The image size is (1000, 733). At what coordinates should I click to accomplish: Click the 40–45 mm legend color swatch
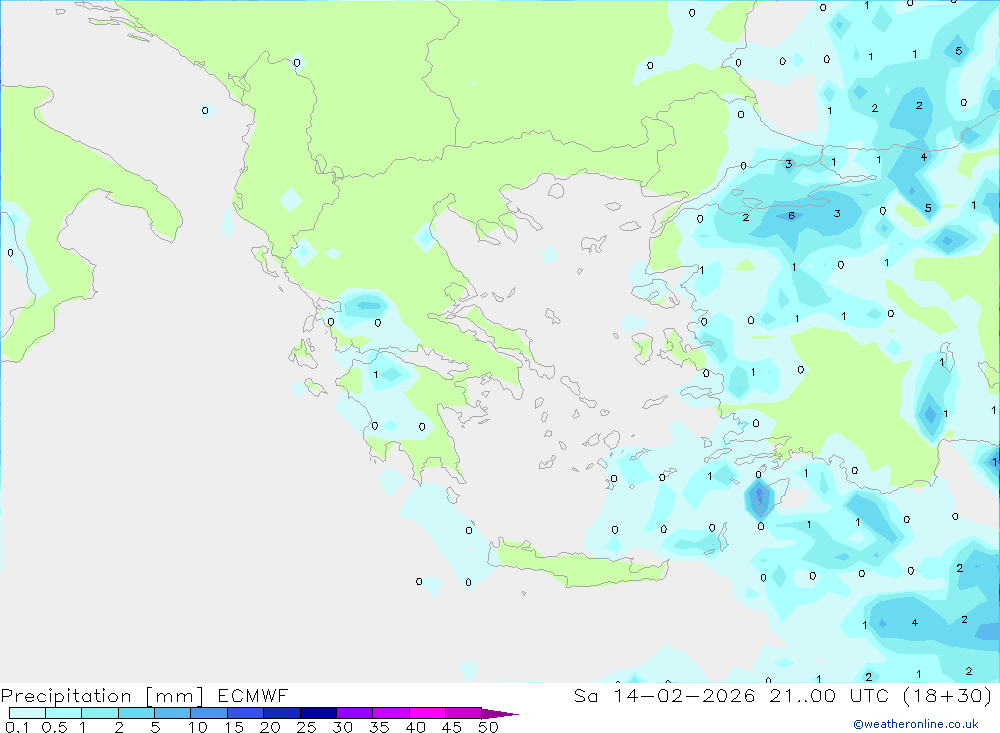(427, 713)
